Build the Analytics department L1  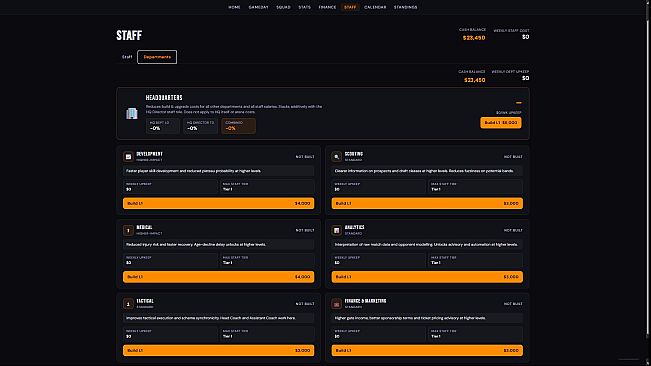(x=427, y=277)
